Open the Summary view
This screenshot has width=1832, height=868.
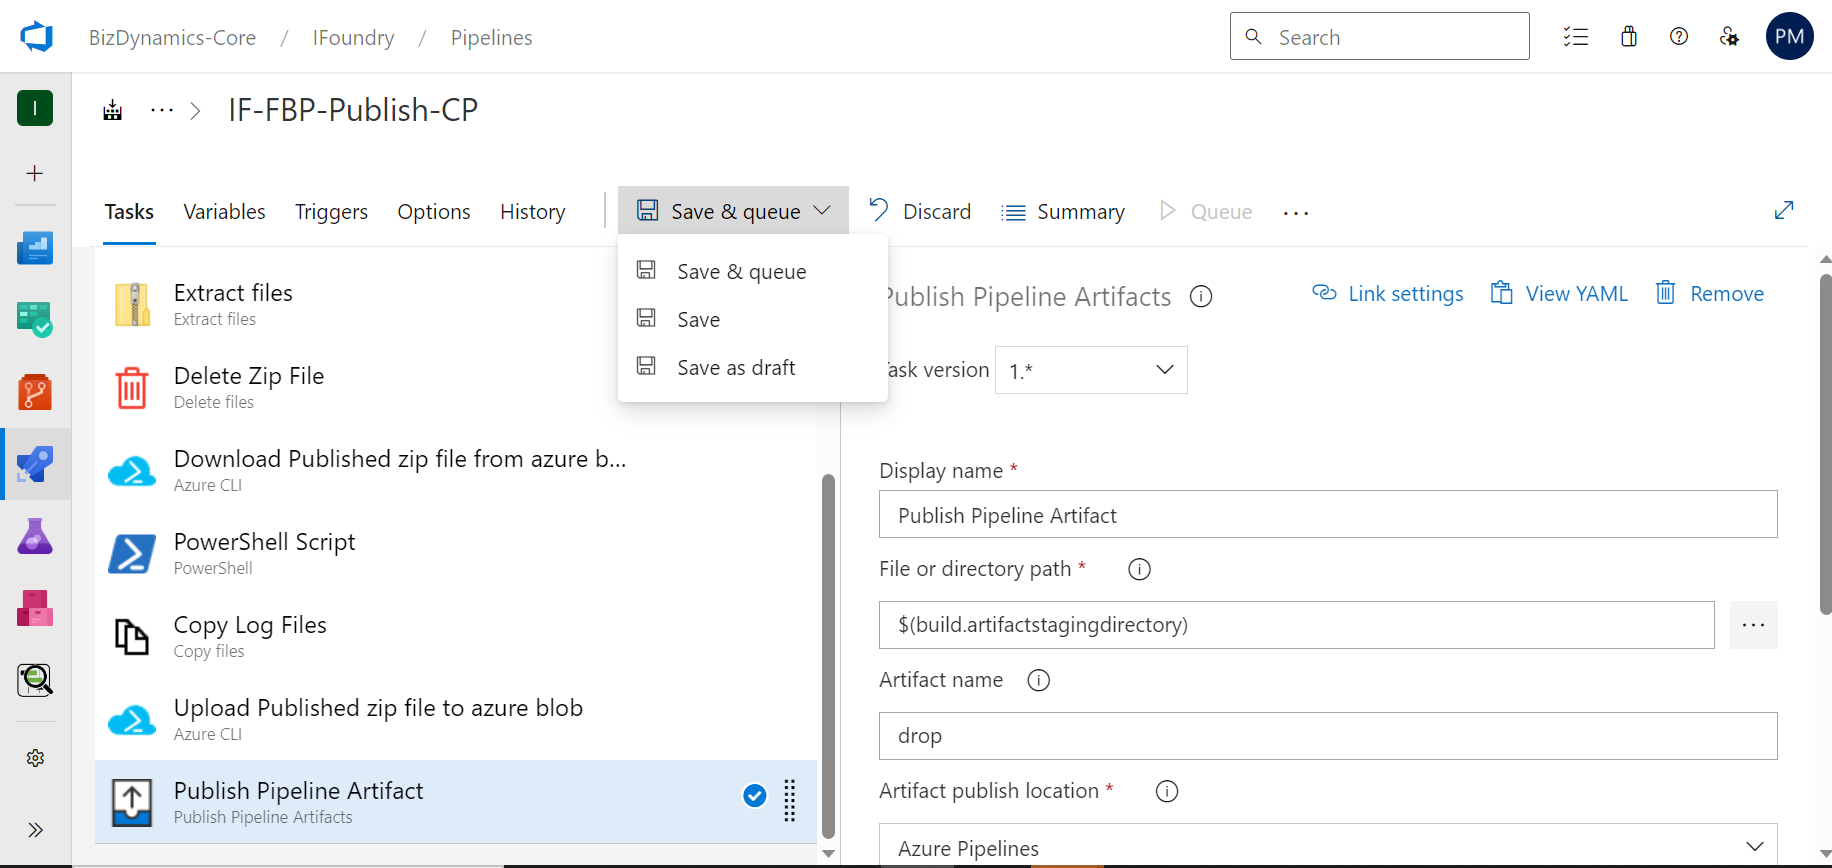[x=1063, y=212]
